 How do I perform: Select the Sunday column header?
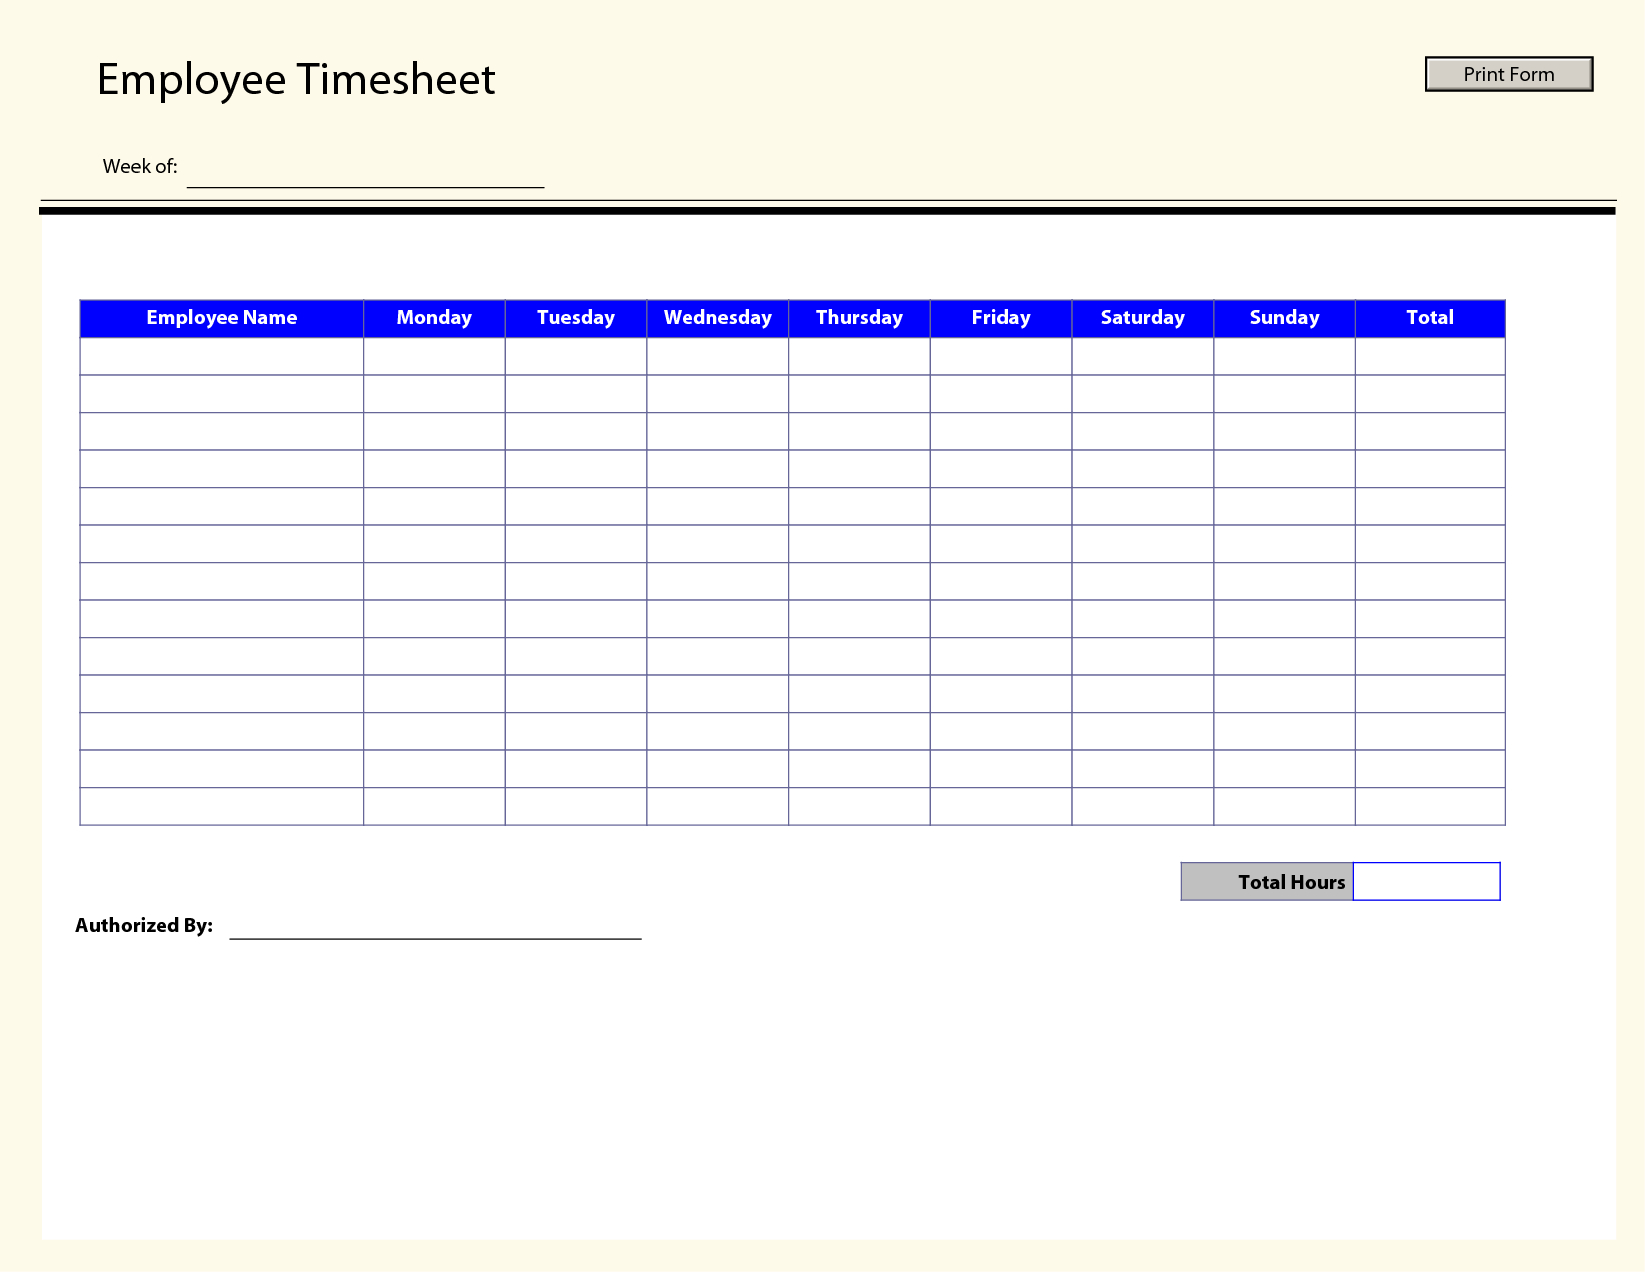coord(1283,317)
